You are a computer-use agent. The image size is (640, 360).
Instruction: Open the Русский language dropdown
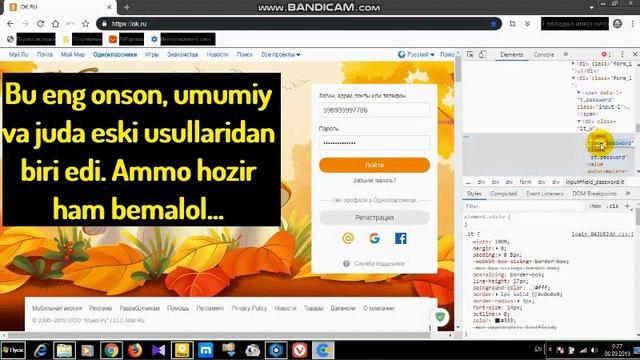click(x=416, y=54)
